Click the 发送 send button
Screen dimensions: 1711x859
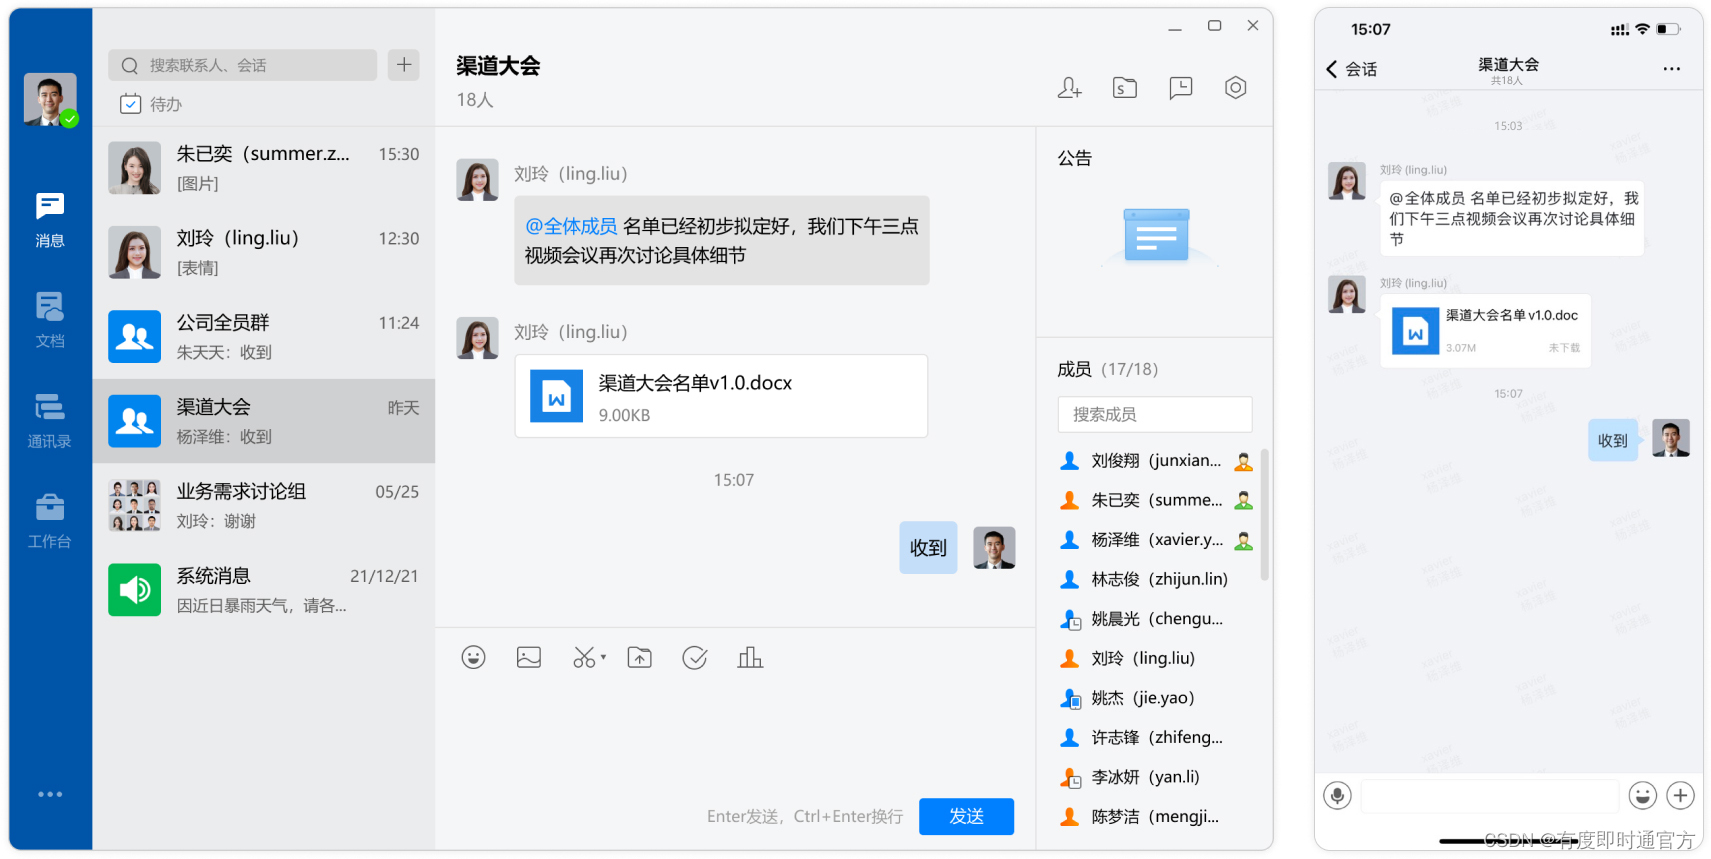[x=966, y=816]
